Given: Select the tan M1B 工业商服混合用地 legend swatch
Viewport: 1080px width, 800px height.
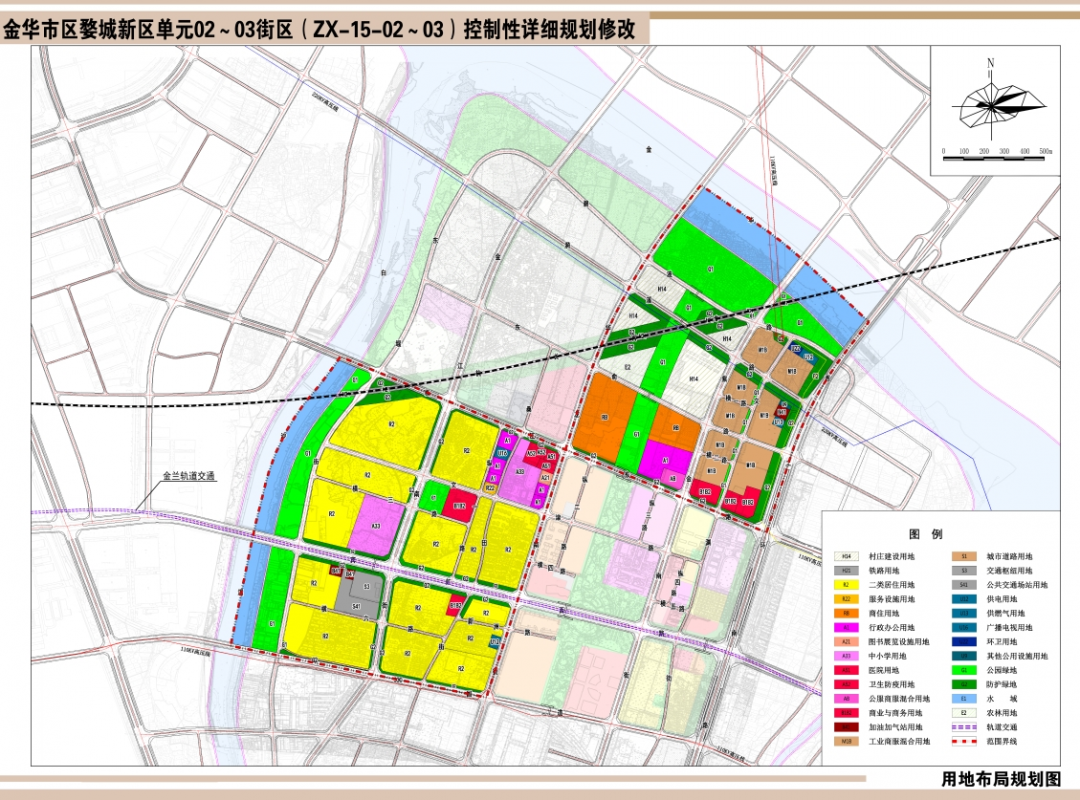Looking at the screenshot, I should 846,742.
